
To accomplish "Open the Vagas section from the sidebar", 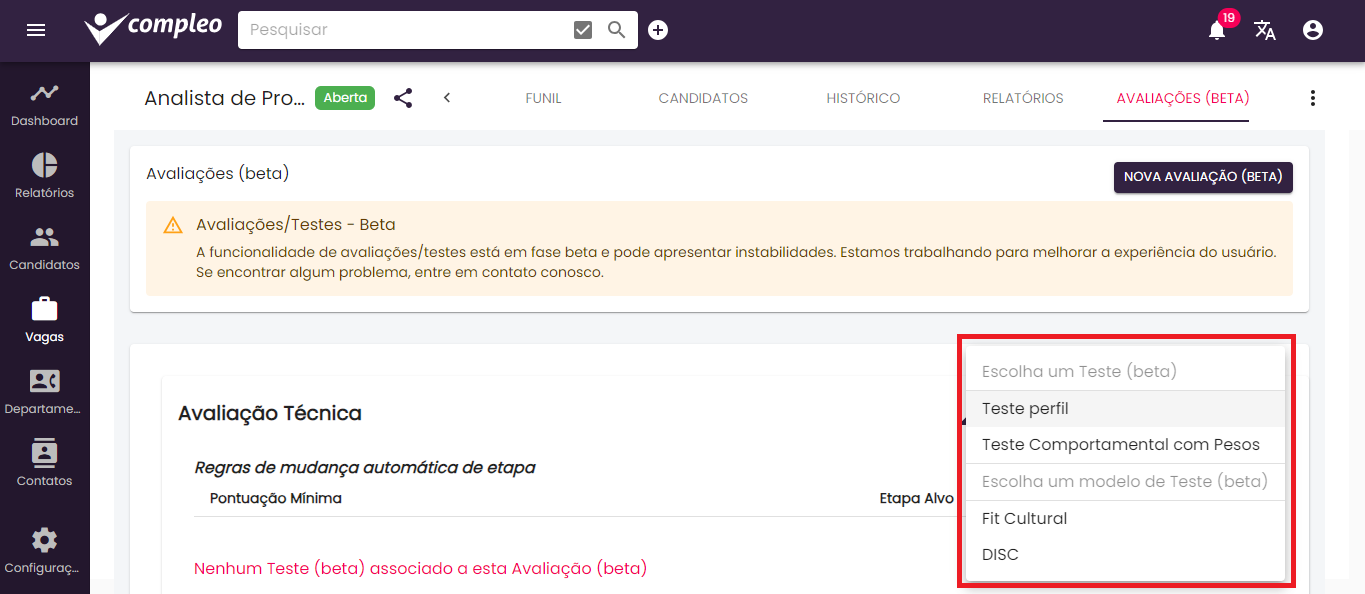I will point(44,320).
